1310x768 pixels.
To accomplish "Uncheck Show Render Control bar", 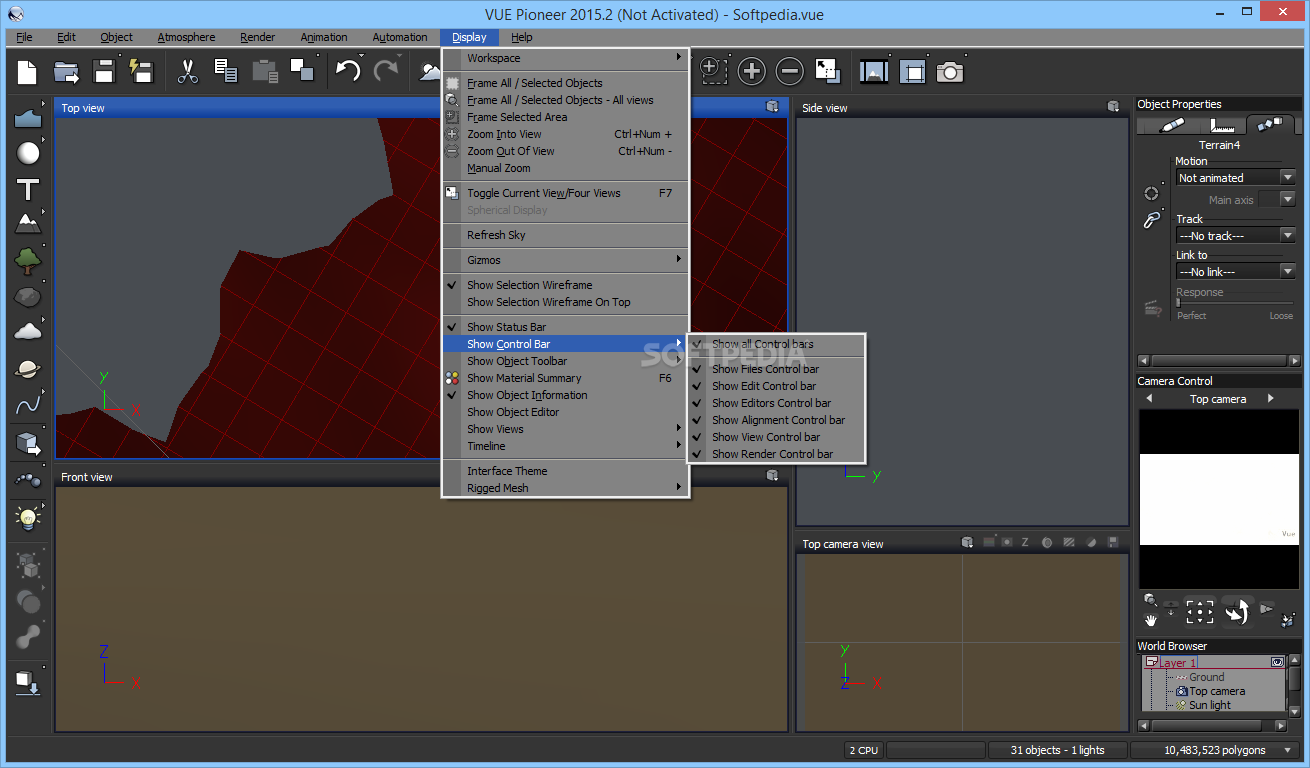I will pos(776,454).
